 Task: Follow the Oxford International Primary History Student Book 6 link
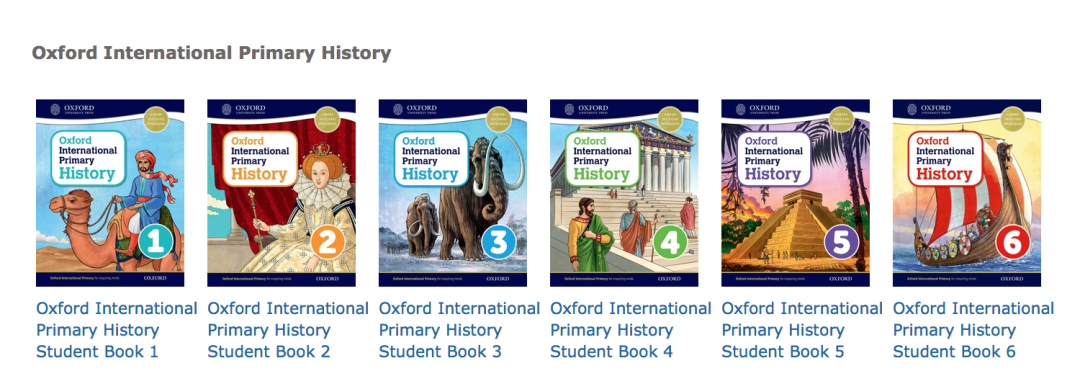click(974, 330)
